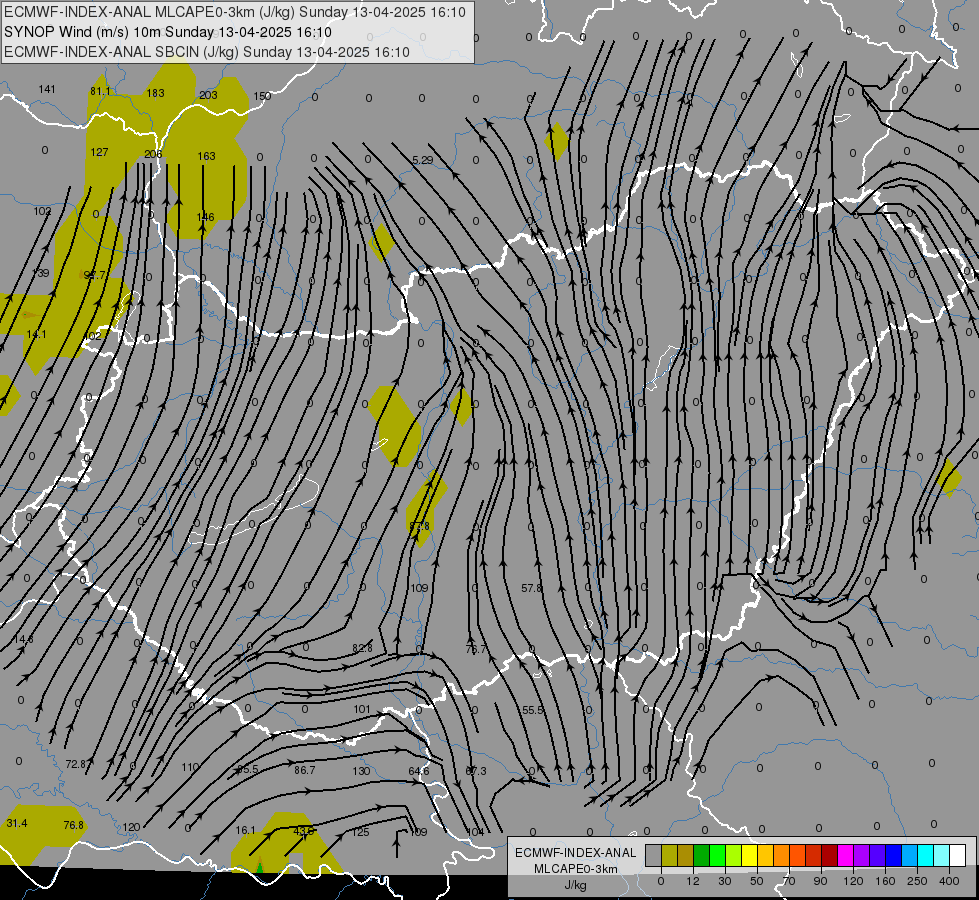Select the map value "125"
Image resolution: width=979 pixels, height=900 pixels.
[360, 833]
